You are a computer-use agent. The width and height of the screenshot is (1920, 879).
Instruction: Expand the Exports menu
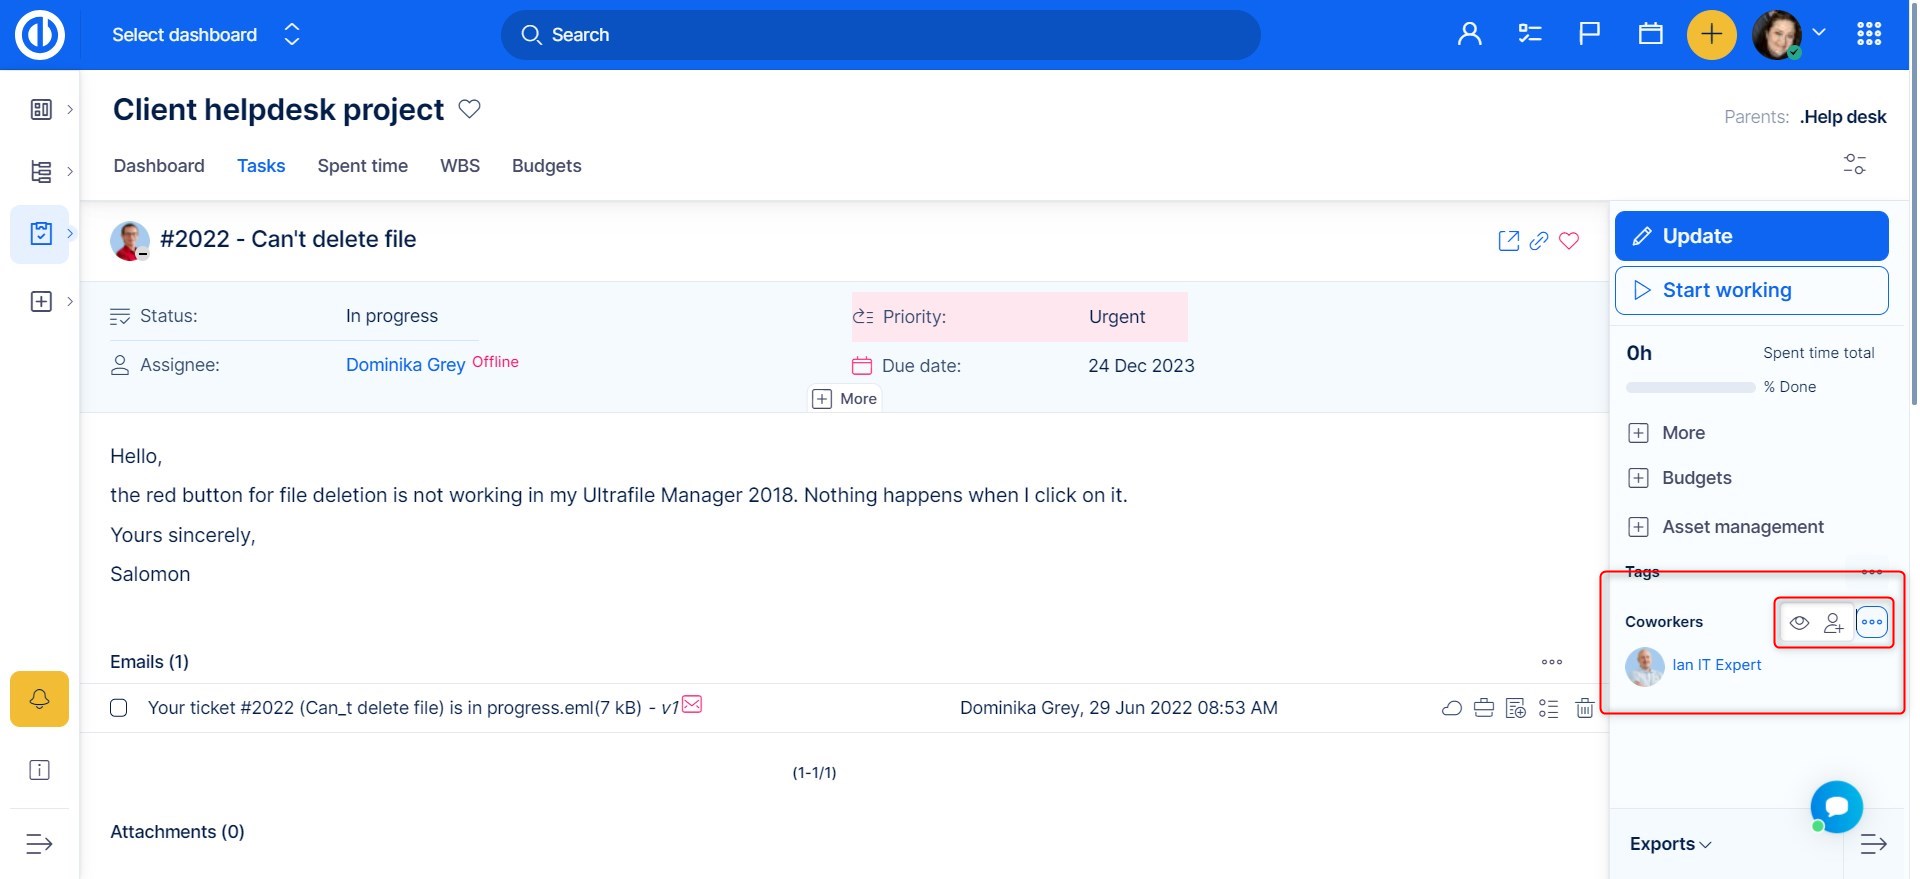pos(1670,844)
